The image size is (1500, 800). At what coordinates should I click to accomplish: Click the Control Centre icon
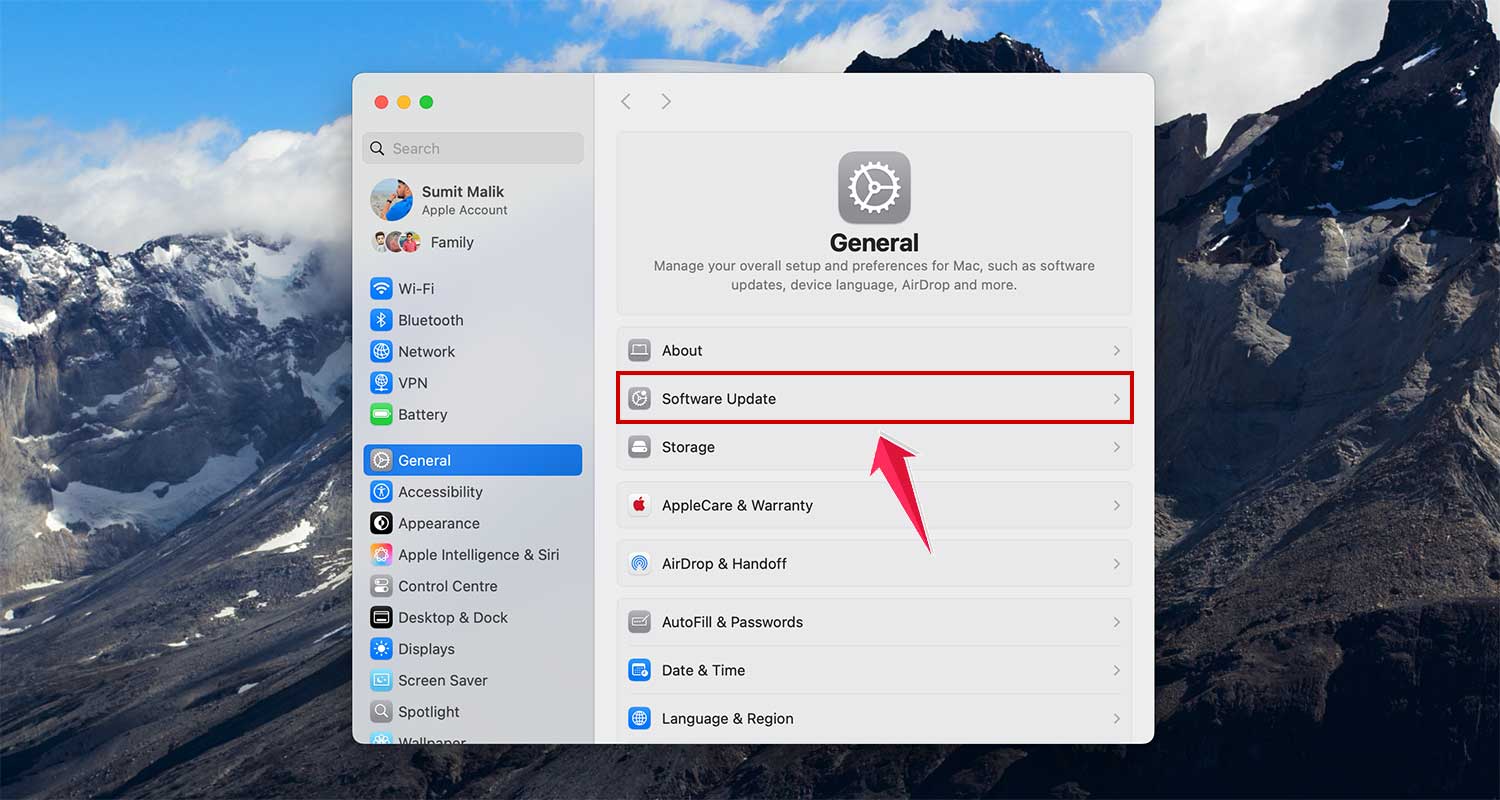(x=382, y=586)
